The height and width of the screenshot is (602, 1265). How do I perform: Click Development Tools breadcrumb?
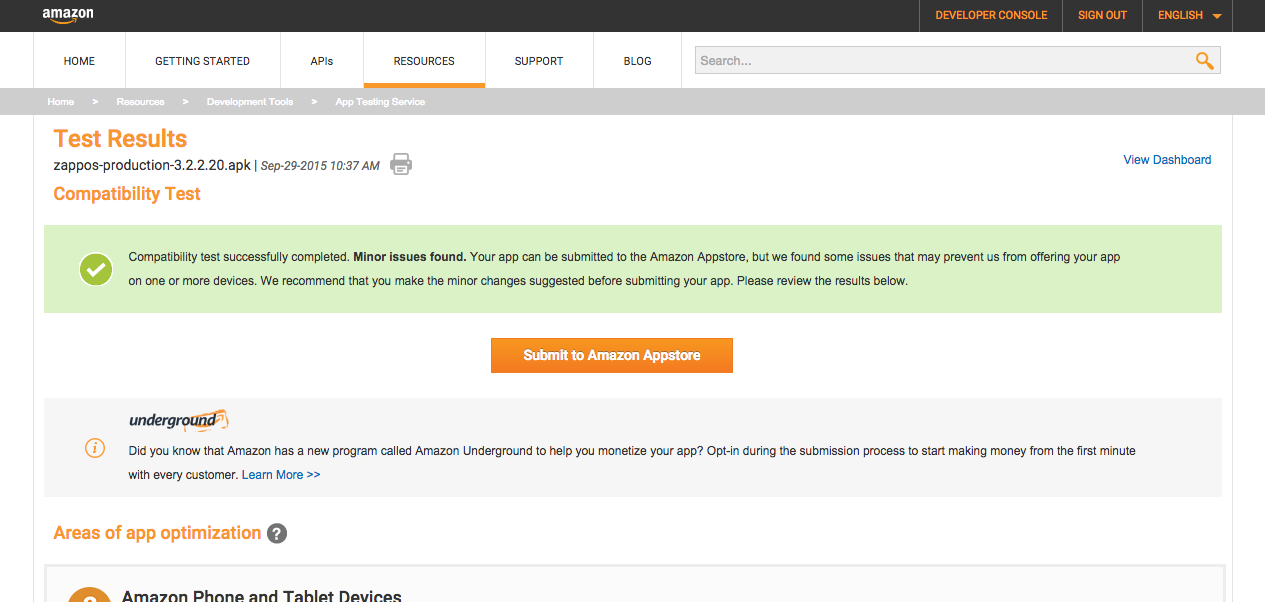(x=250, y=102)
